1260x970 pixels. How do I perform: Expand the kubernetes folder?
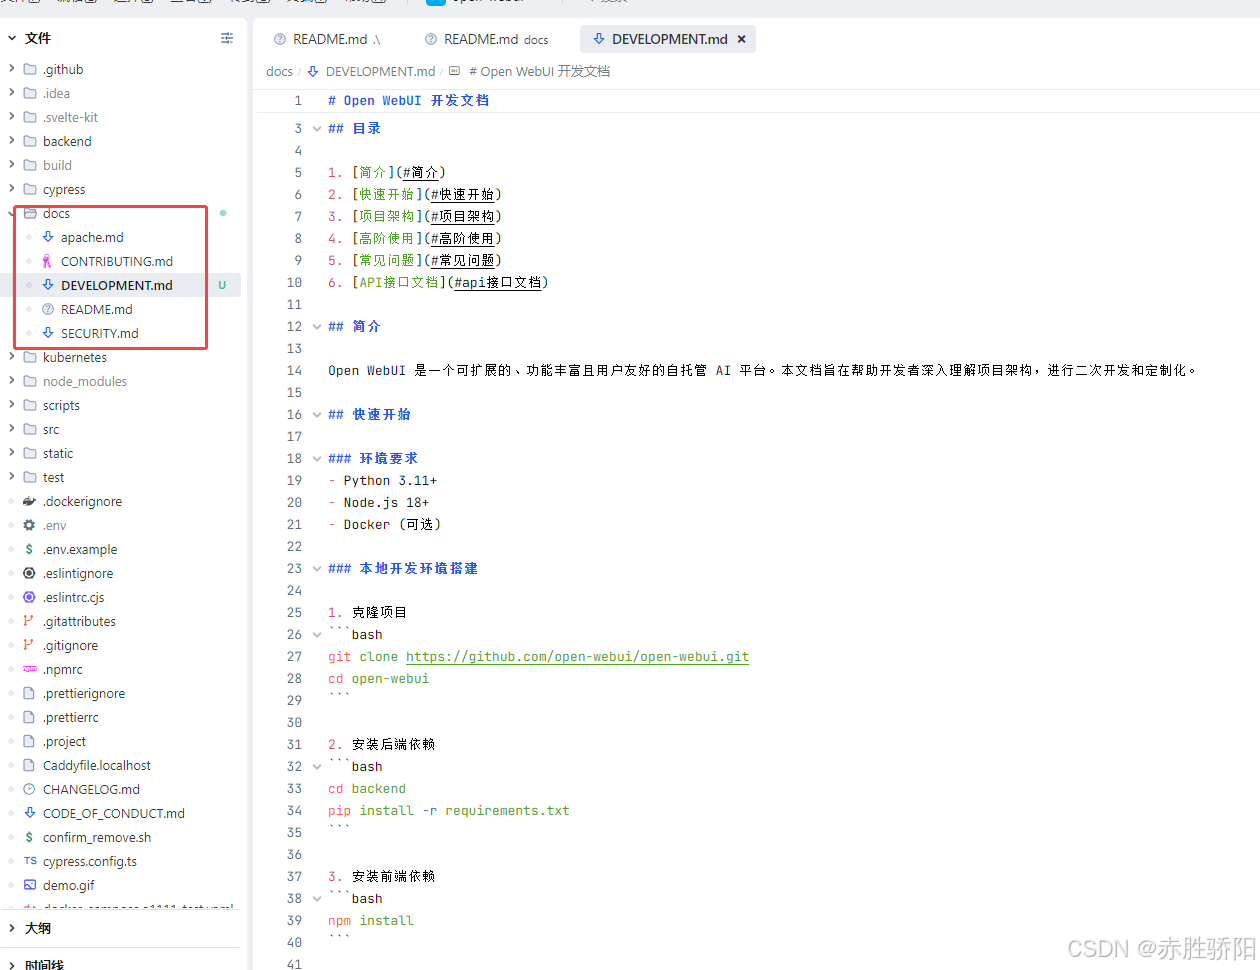tap(12, 357)
